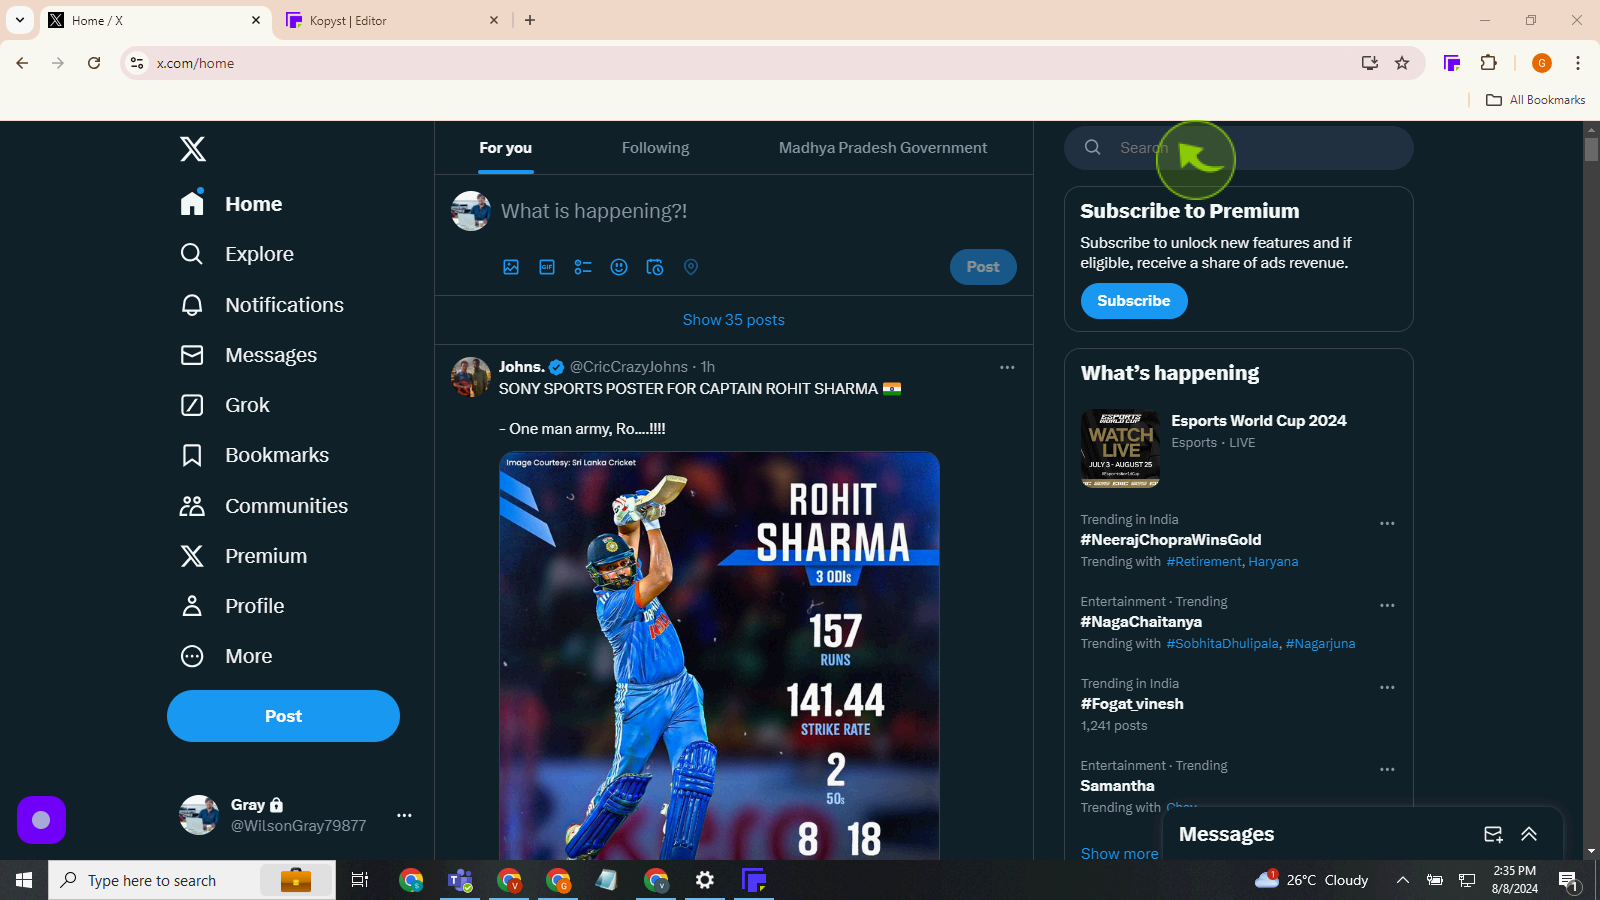This screenshot has width=1600, height=900.
Task: Open tab search dropdown arrow
Action: click(x=20, y=20)
